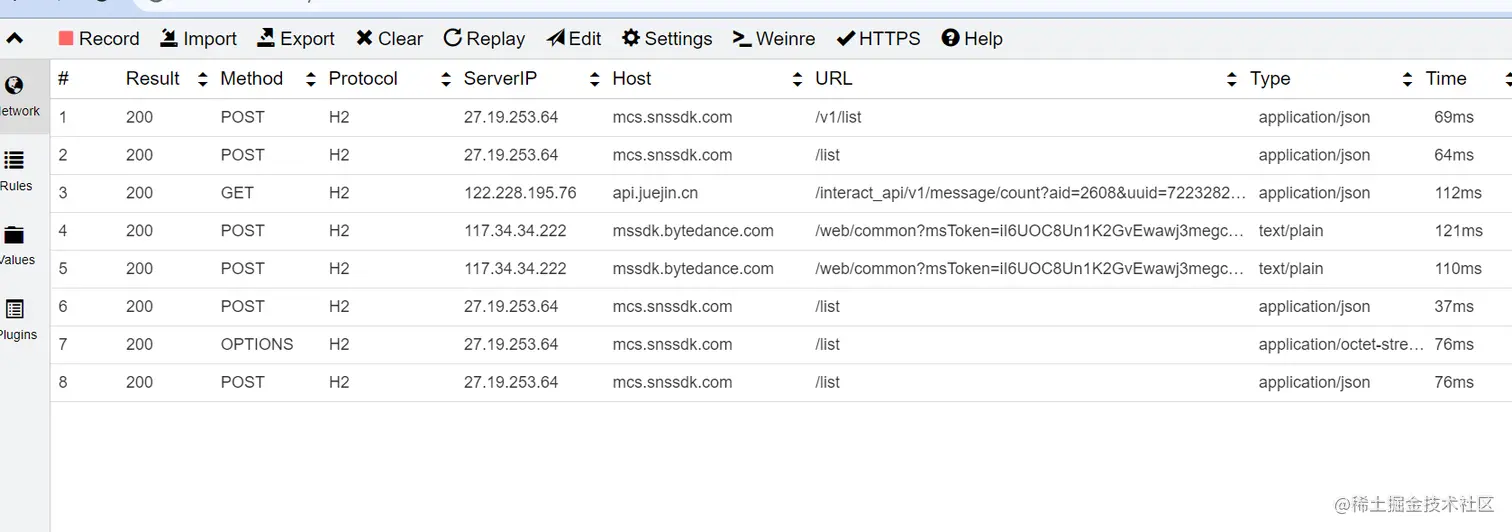Open the Rules sidebar tab
The image size is (1512, 532).
(15, 170)
